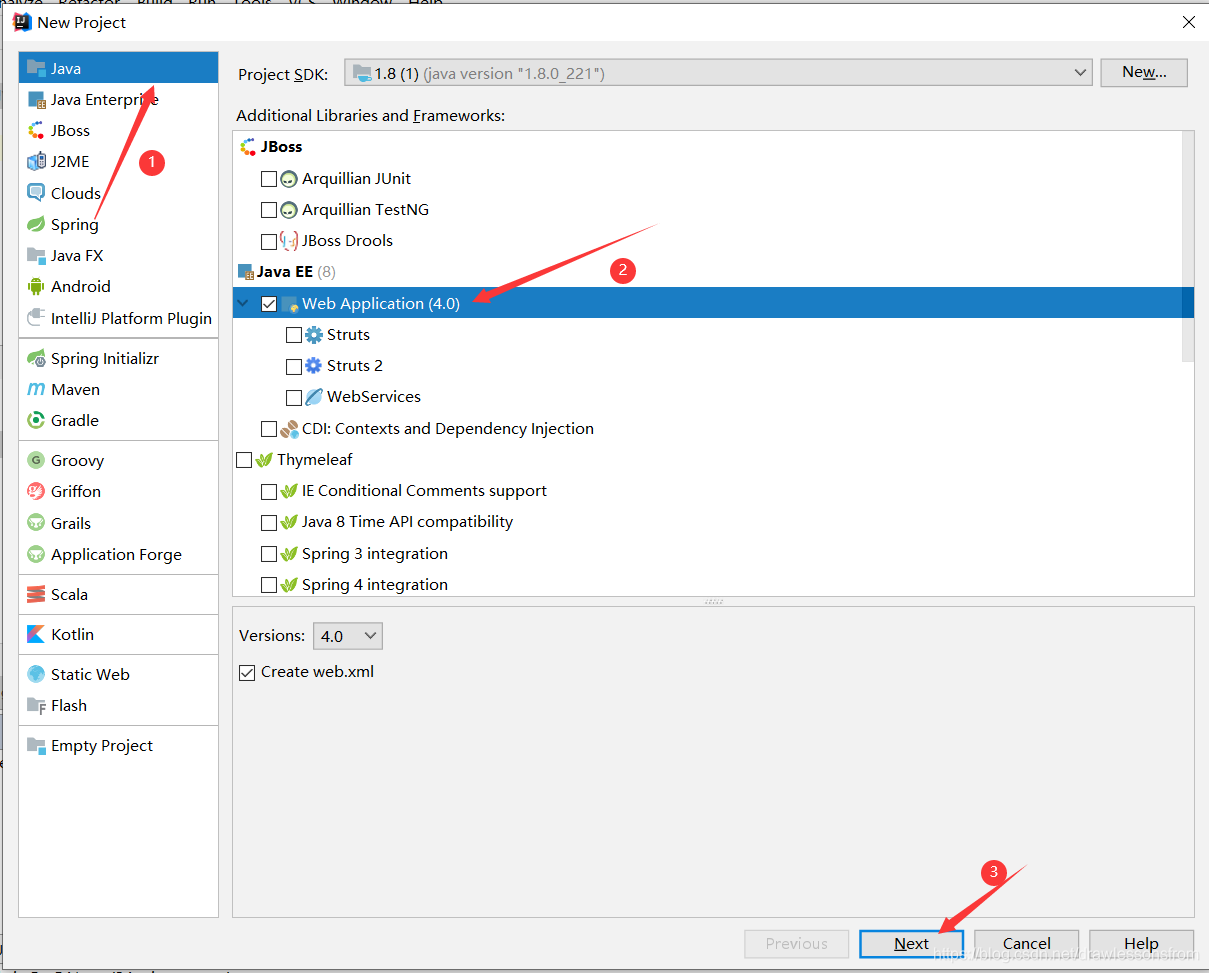Click the WebServices feather icon
The image size is (1209, 973).
(x=314, y=396)
